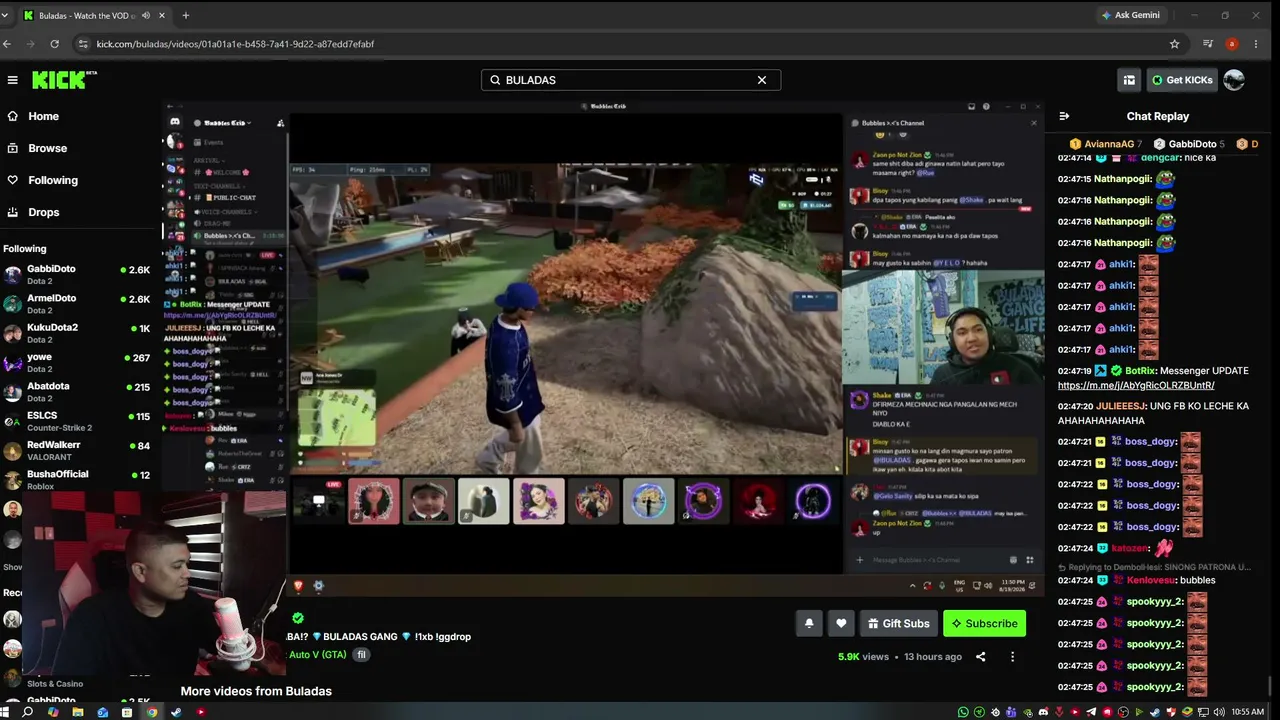Click Kenlovesu username in chat replay
1280x720 pixels.
(1150, 580)
